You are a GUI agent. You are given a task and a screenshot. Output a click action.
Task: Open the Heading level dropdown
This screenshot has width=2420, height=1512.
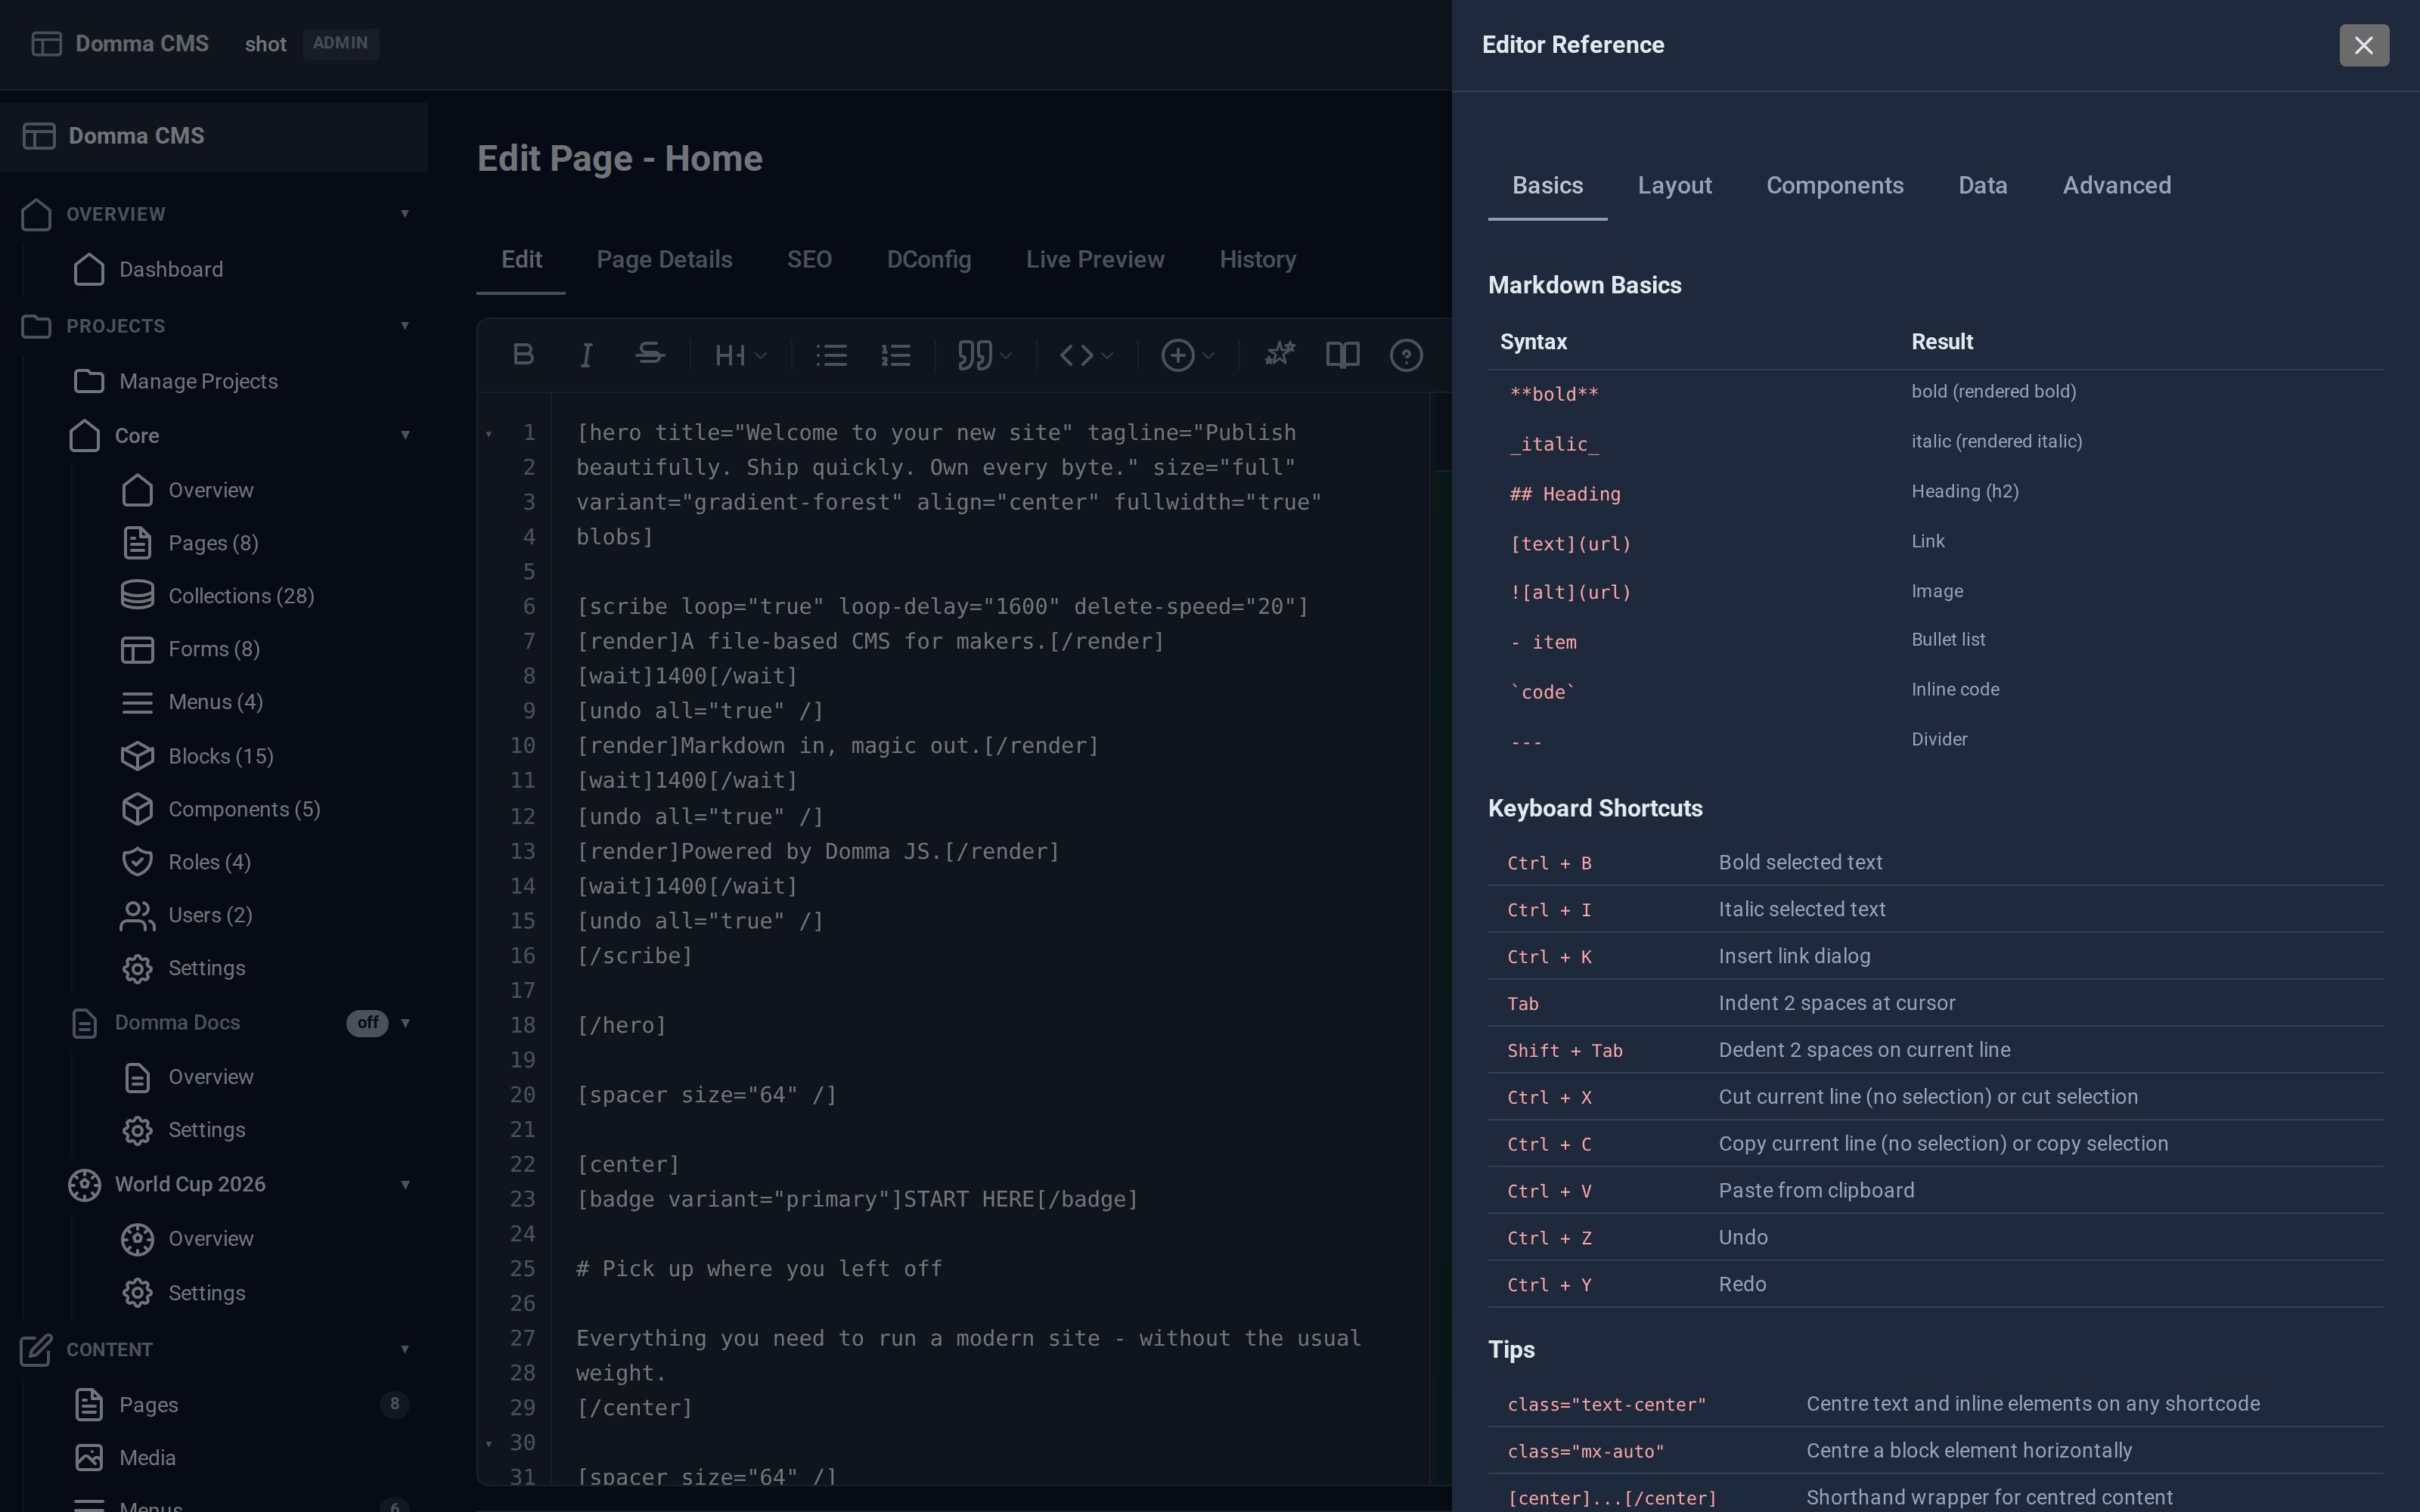(x=741, y=355)
